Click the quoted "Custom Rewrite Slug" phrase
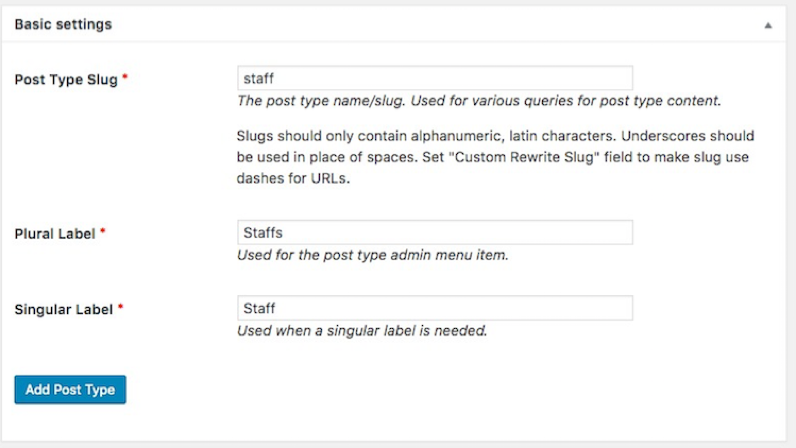 (x=524, y=157)
